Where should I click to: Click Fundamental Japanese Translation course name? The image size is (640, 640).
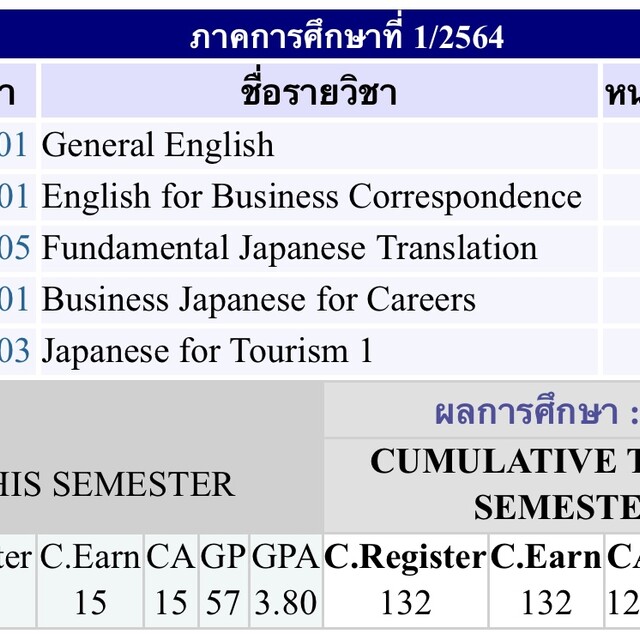pyautogui.click(x=289, y=248)
